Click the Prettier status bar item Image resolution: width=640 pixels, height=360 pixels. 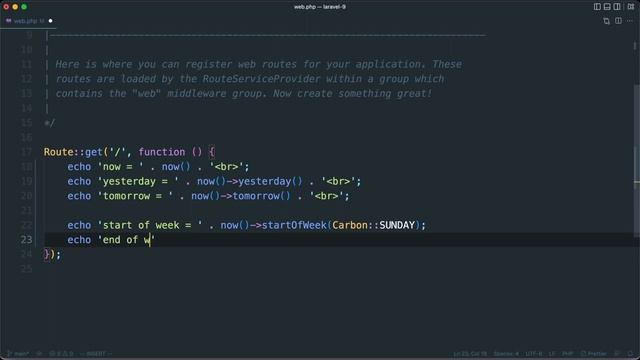[x=594, y=353]
